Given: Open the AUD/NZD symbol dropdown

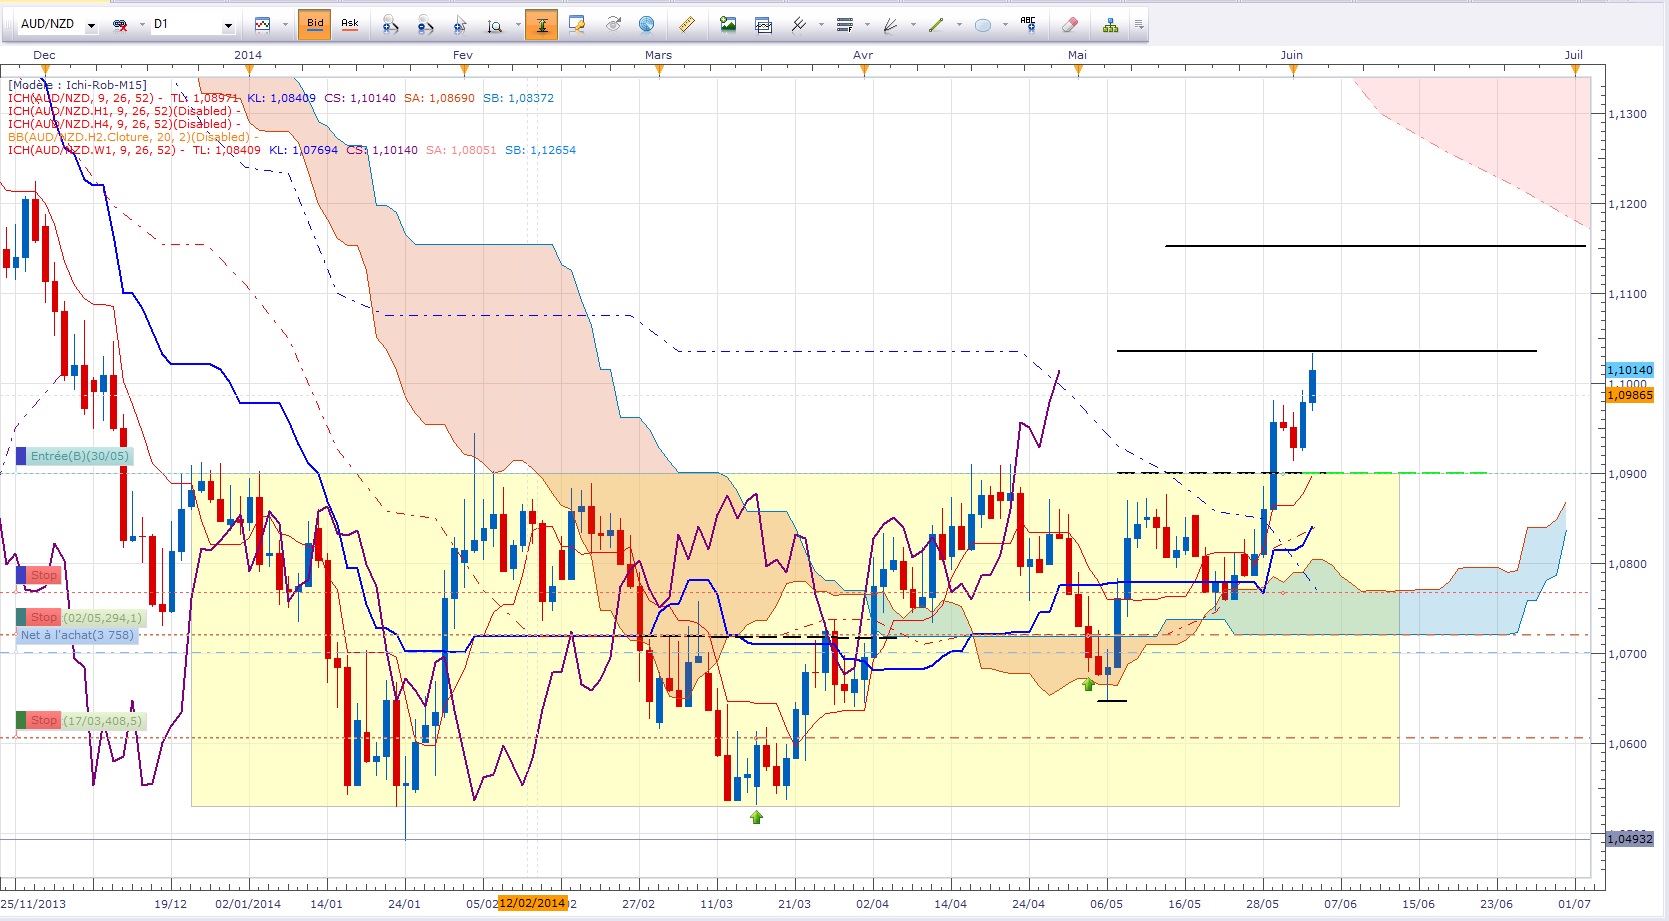Looking at the screenshot, I should point(91,25).
